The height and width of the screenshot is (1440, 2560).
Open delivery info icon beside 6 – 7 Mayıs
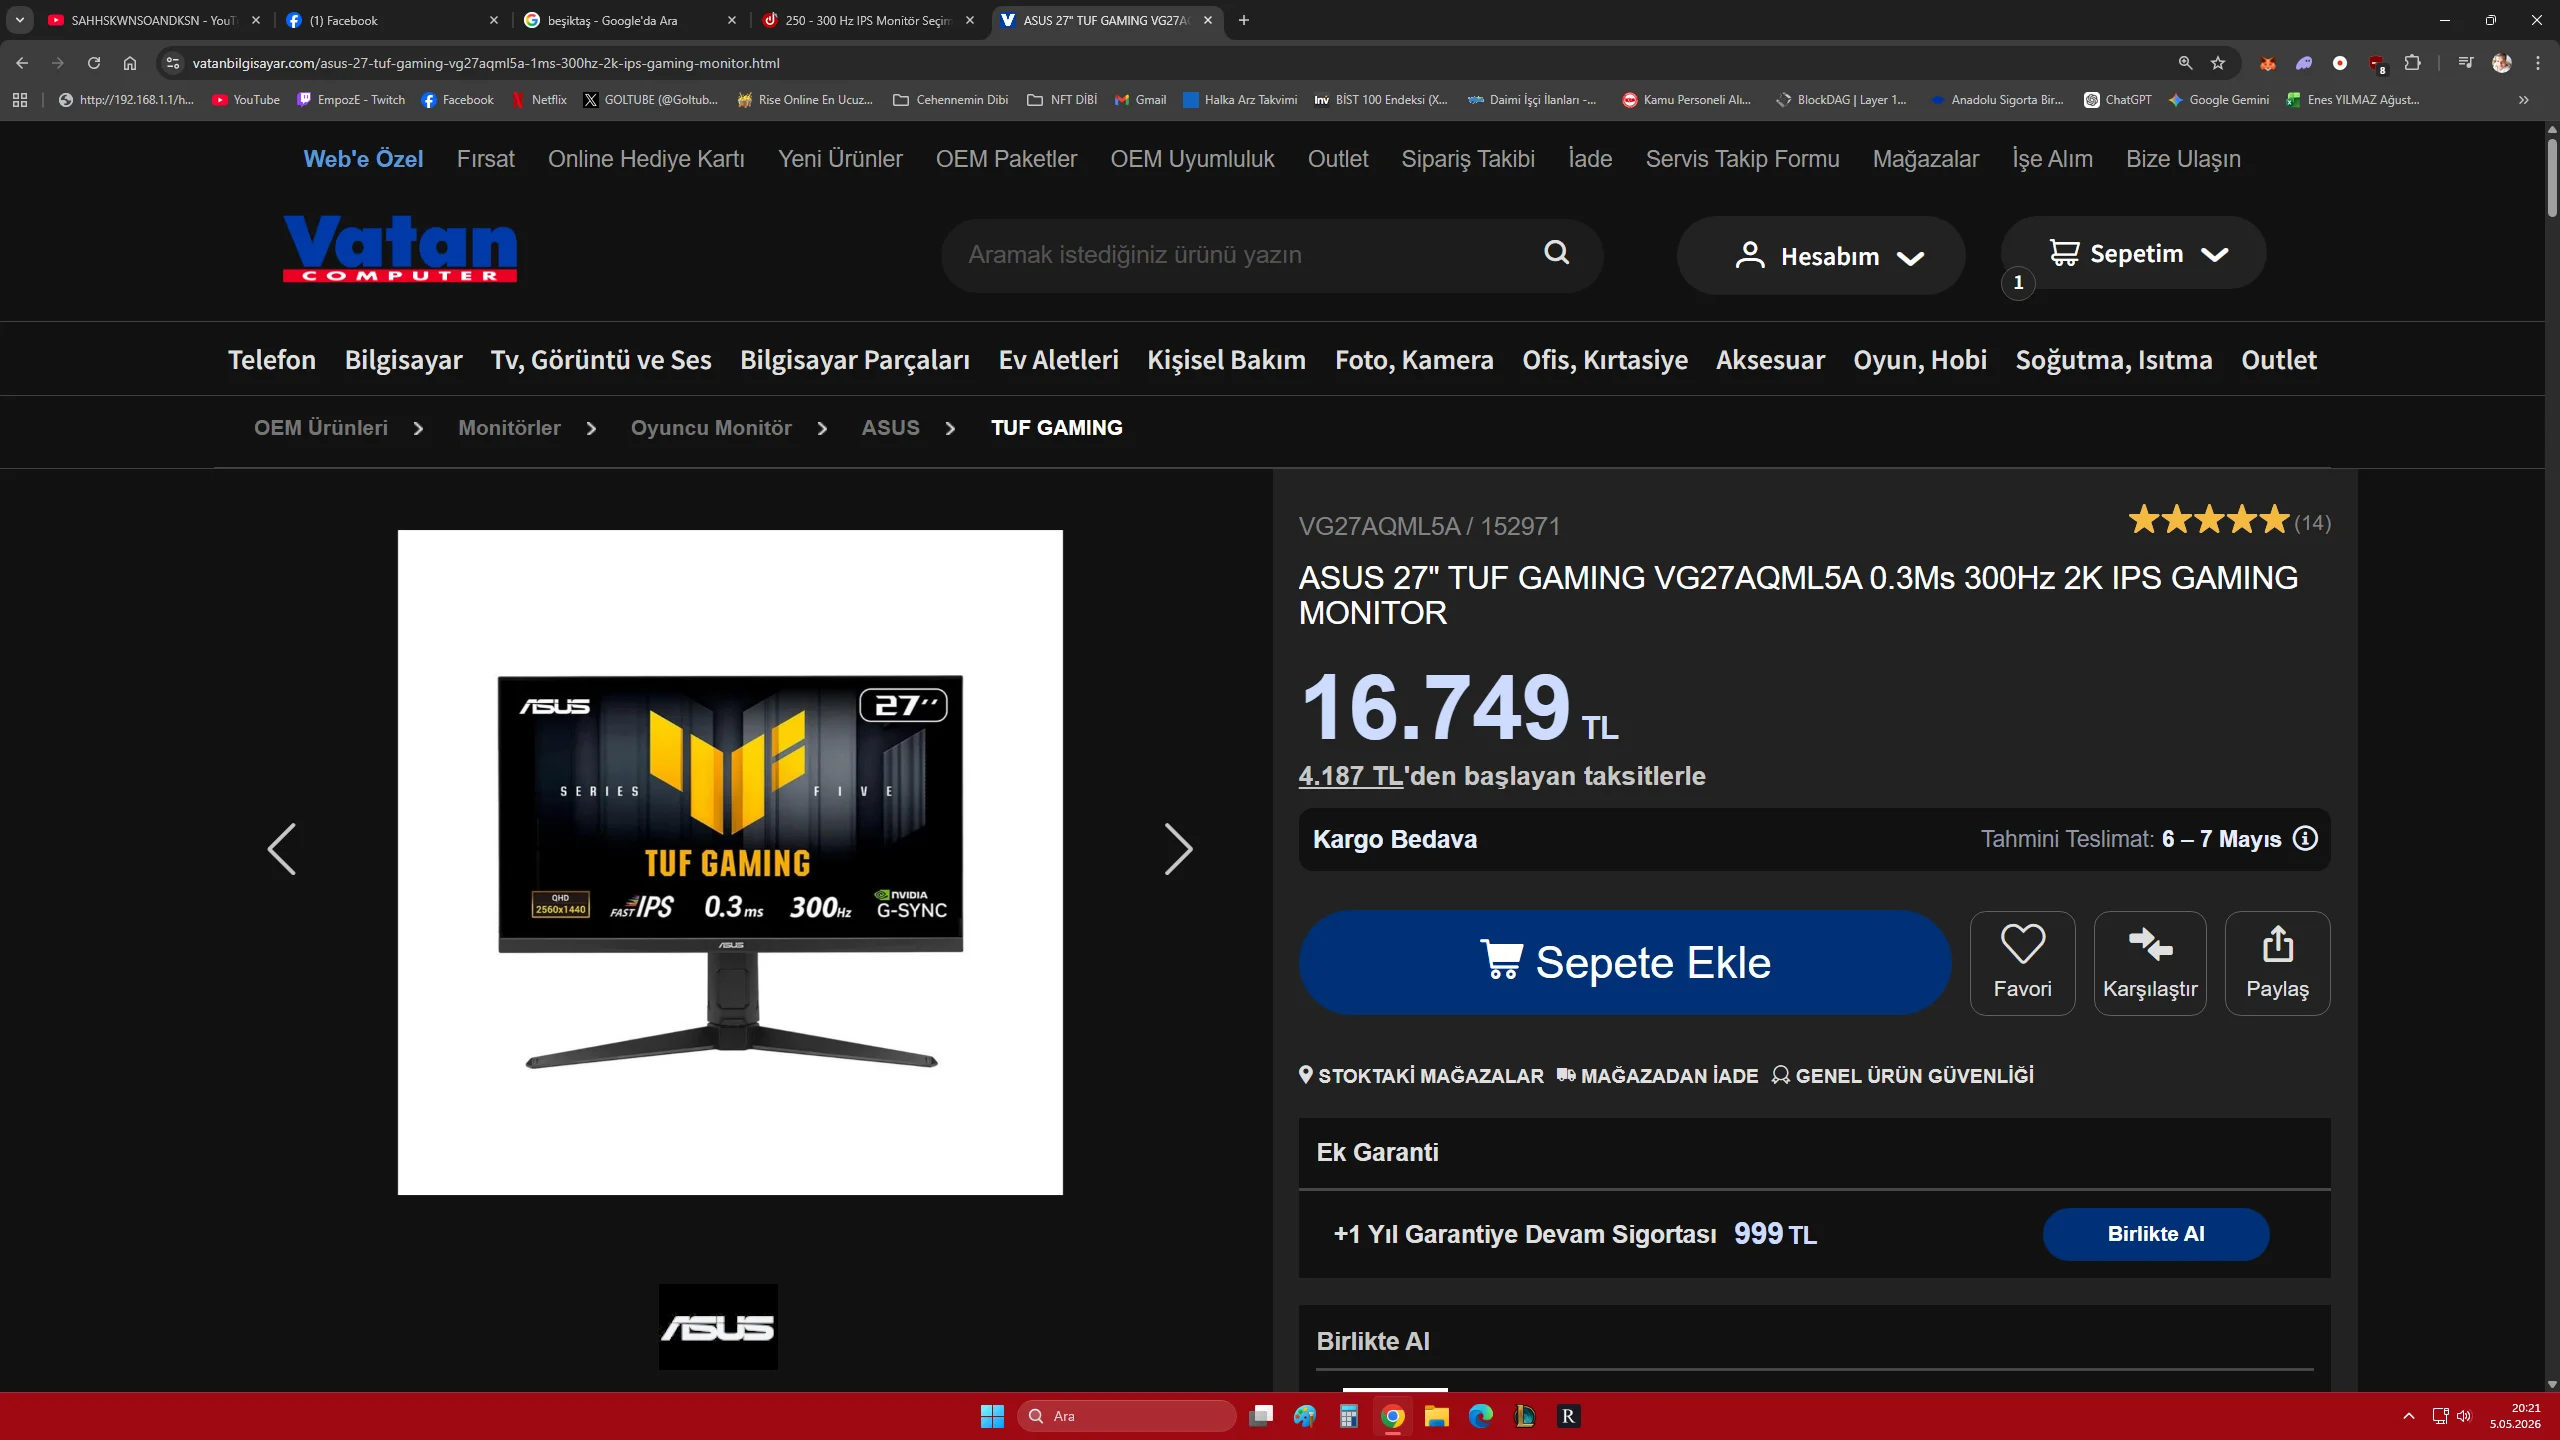pyautogui.click(x=2305, y=838)
